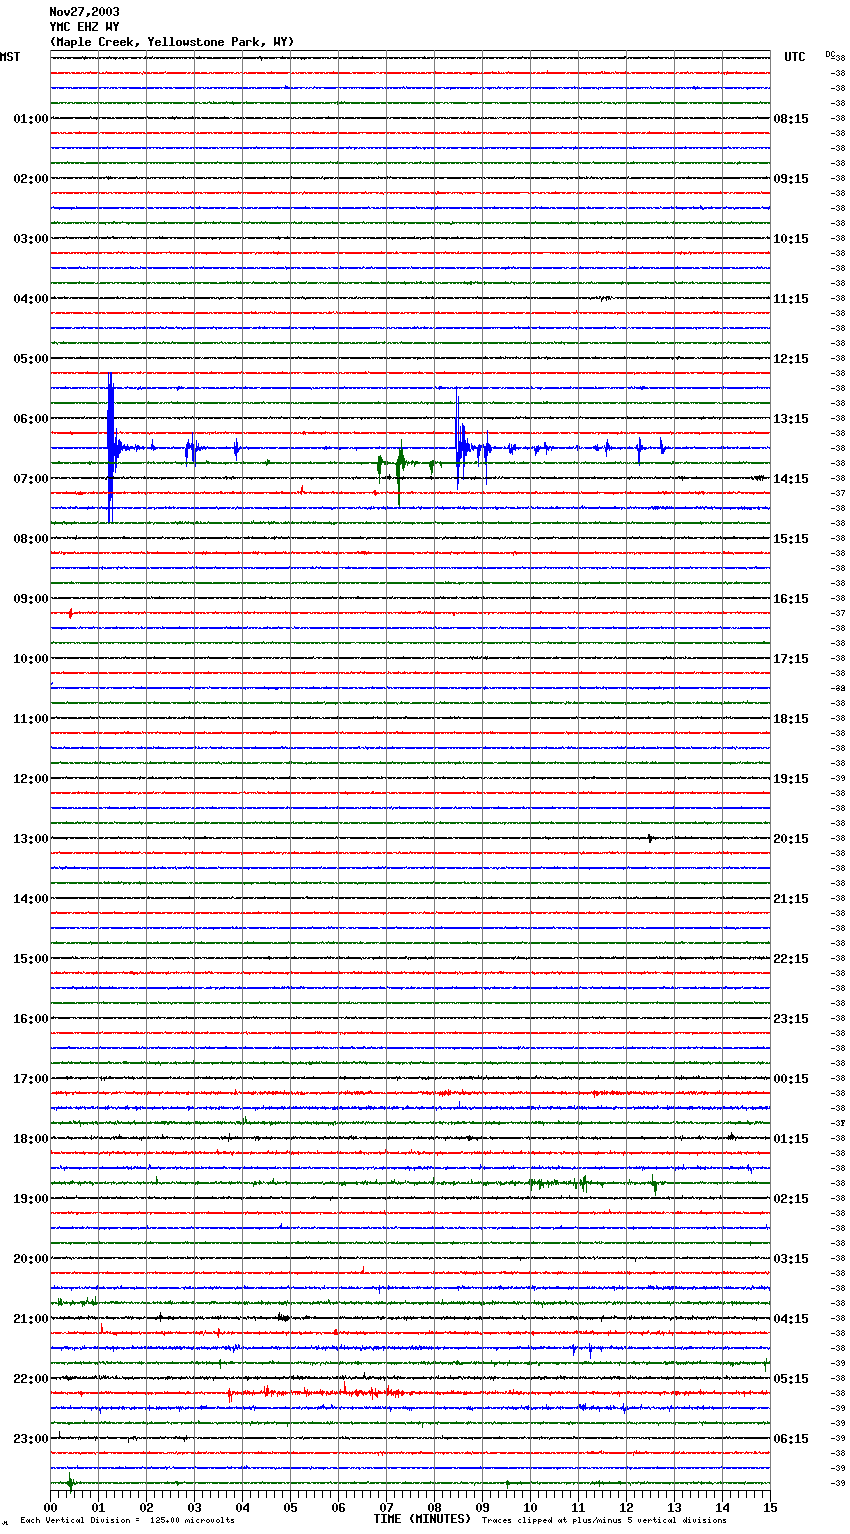The width and height of the screenshot is (850, 1534).
Task: Click the 00 minute tick label
Action: click(50, 1507)
